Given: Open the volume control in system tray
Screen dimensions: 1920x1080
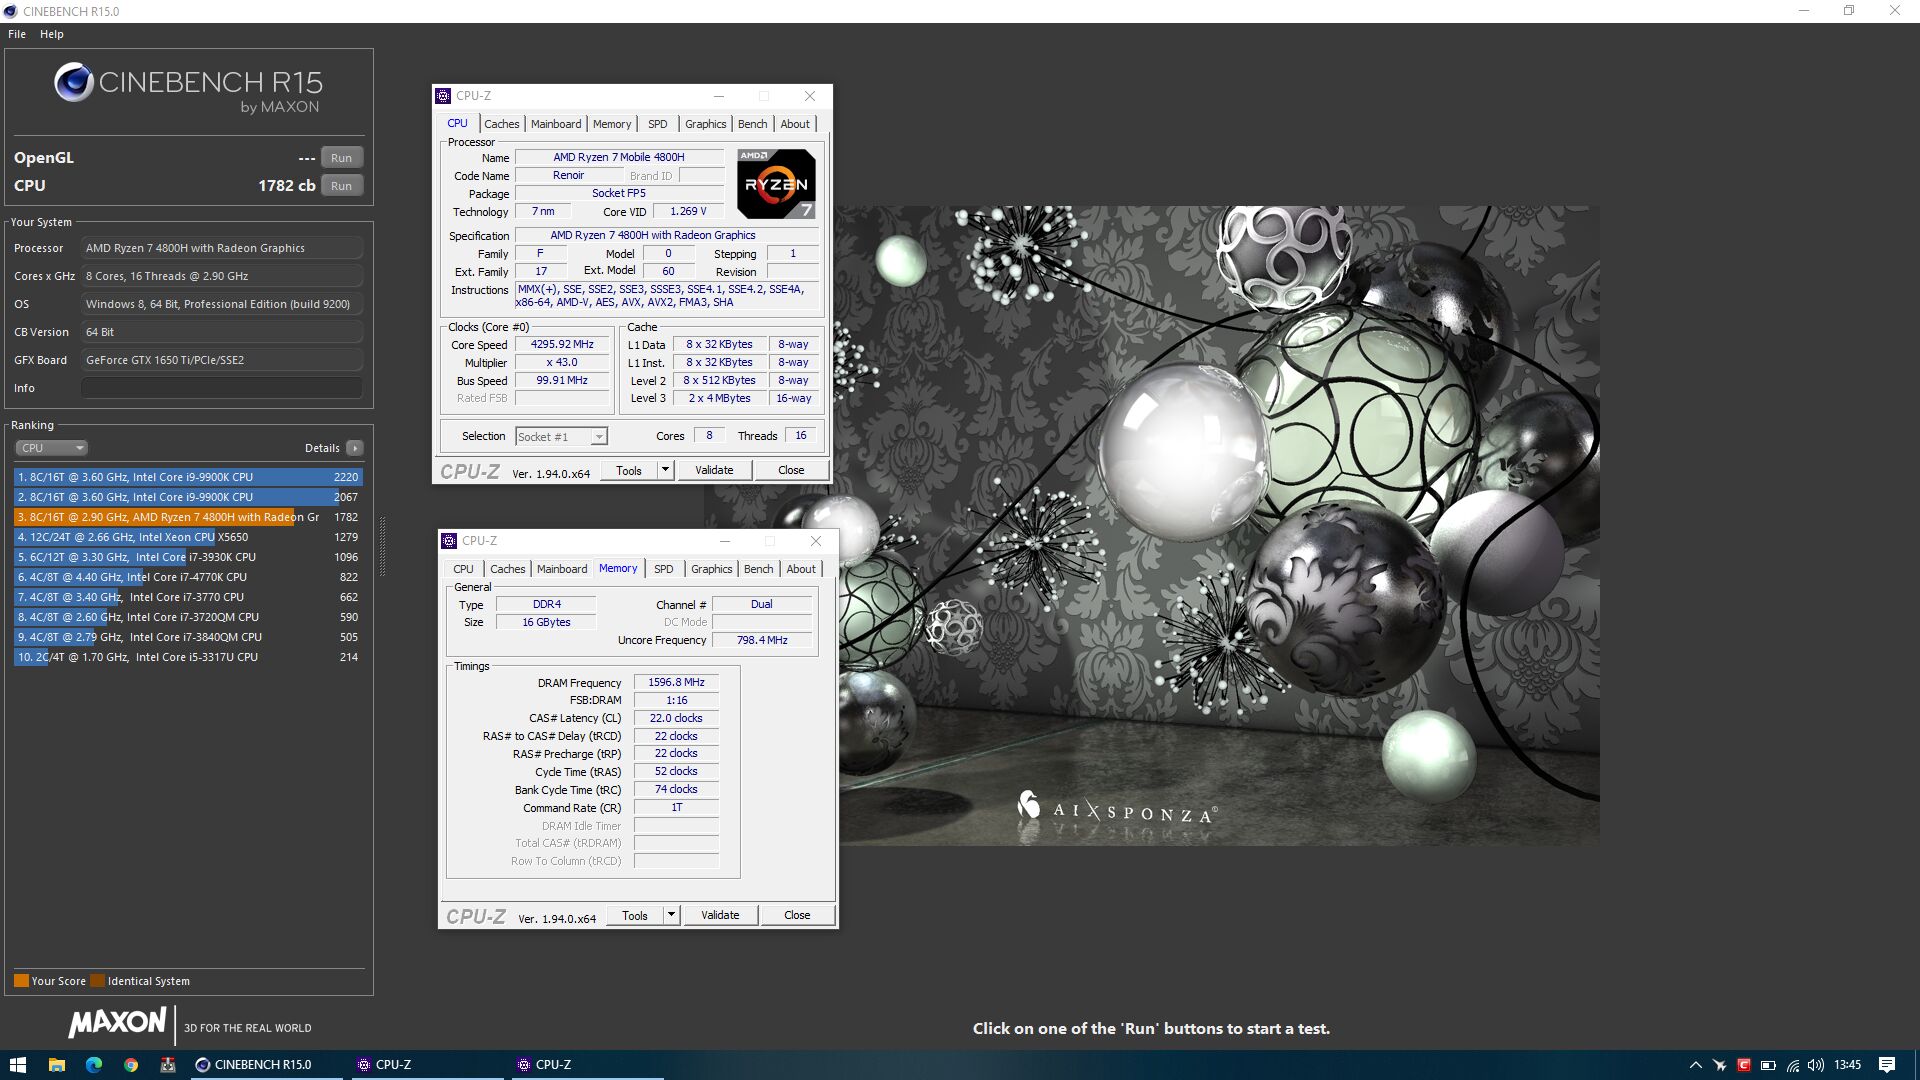Looking at the screenshot, I should pos(1816,1065).
